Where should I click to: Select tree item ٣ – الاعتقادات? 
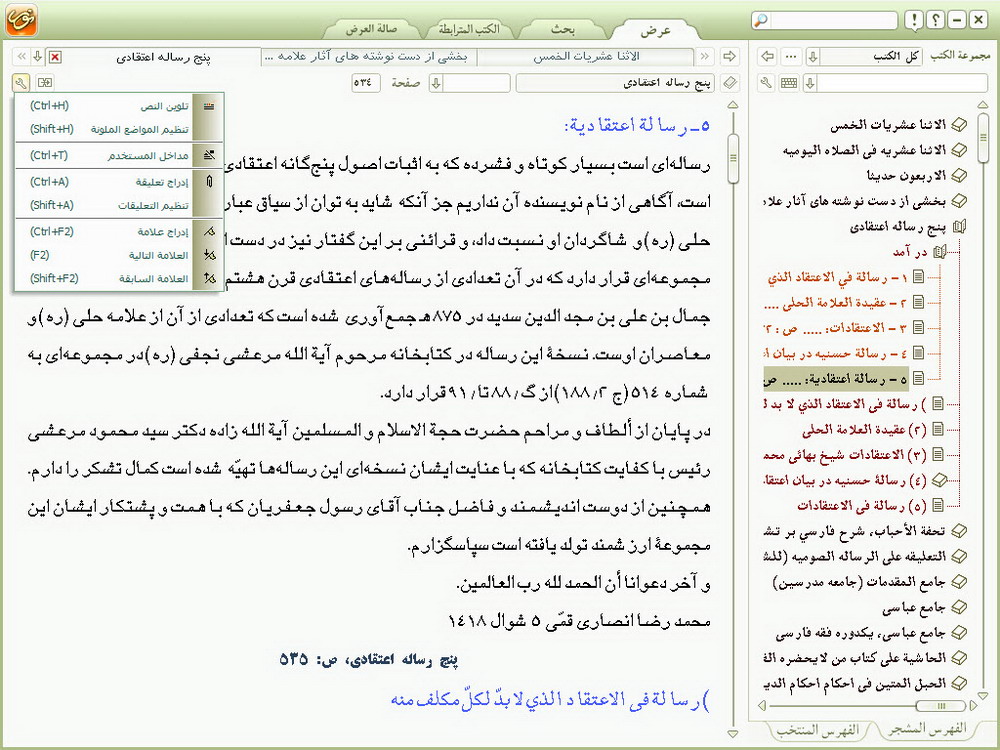[835, 328]
